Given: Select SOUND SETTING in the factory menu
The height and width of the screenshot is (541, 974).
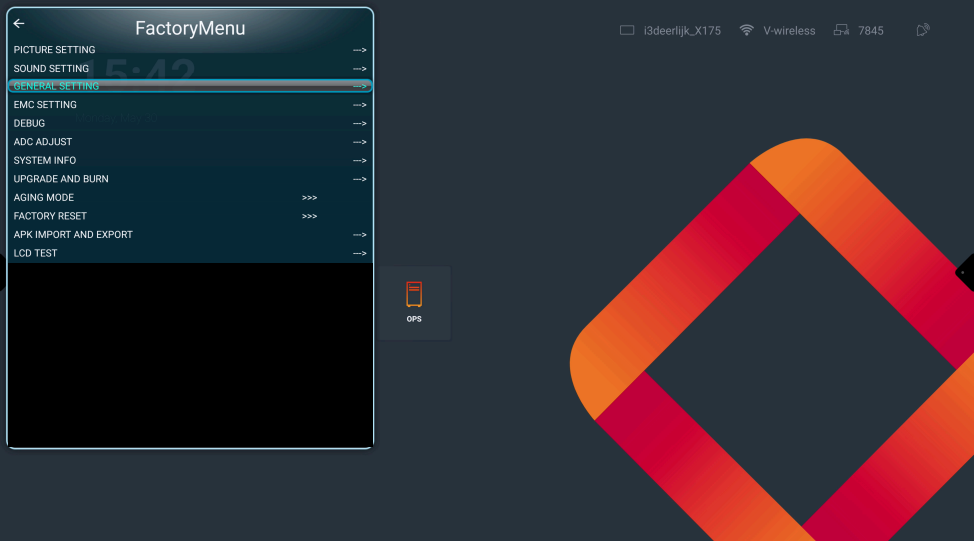Looking at the screenshot, I should pos(51,69).
